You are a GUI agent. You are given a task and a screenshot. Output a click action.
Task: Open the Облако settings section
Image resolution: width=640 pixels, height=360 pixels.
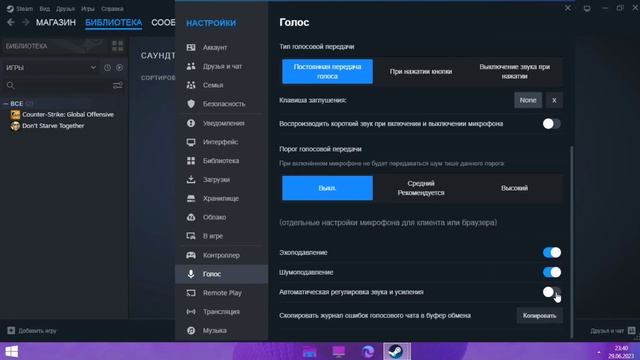pos(221,217)
